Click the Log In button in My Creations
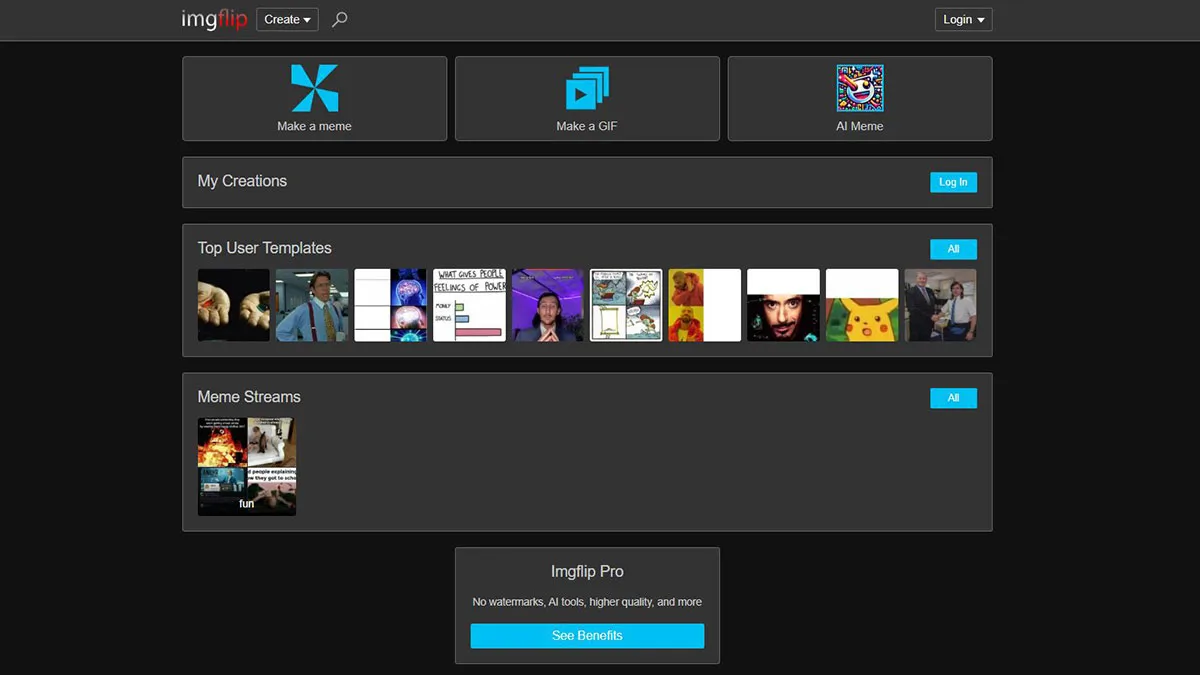This screenshot has width=1200, height=675. click(x=953, y=182)
